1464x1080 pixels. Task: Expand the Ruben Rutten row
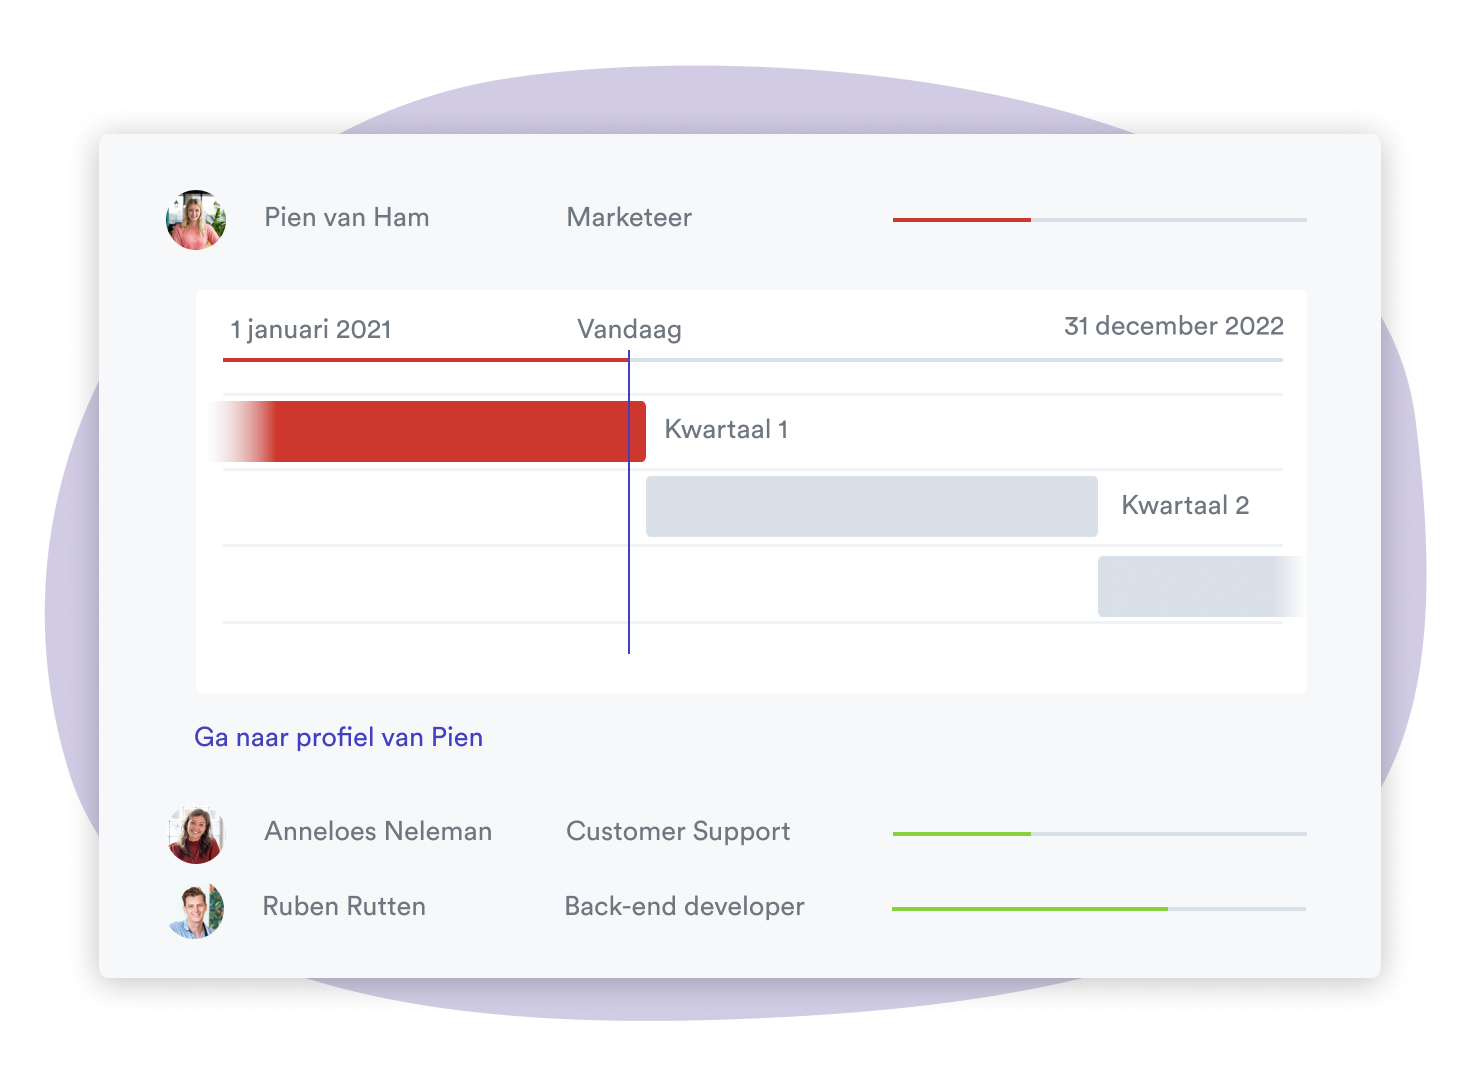tap(737, 908)
